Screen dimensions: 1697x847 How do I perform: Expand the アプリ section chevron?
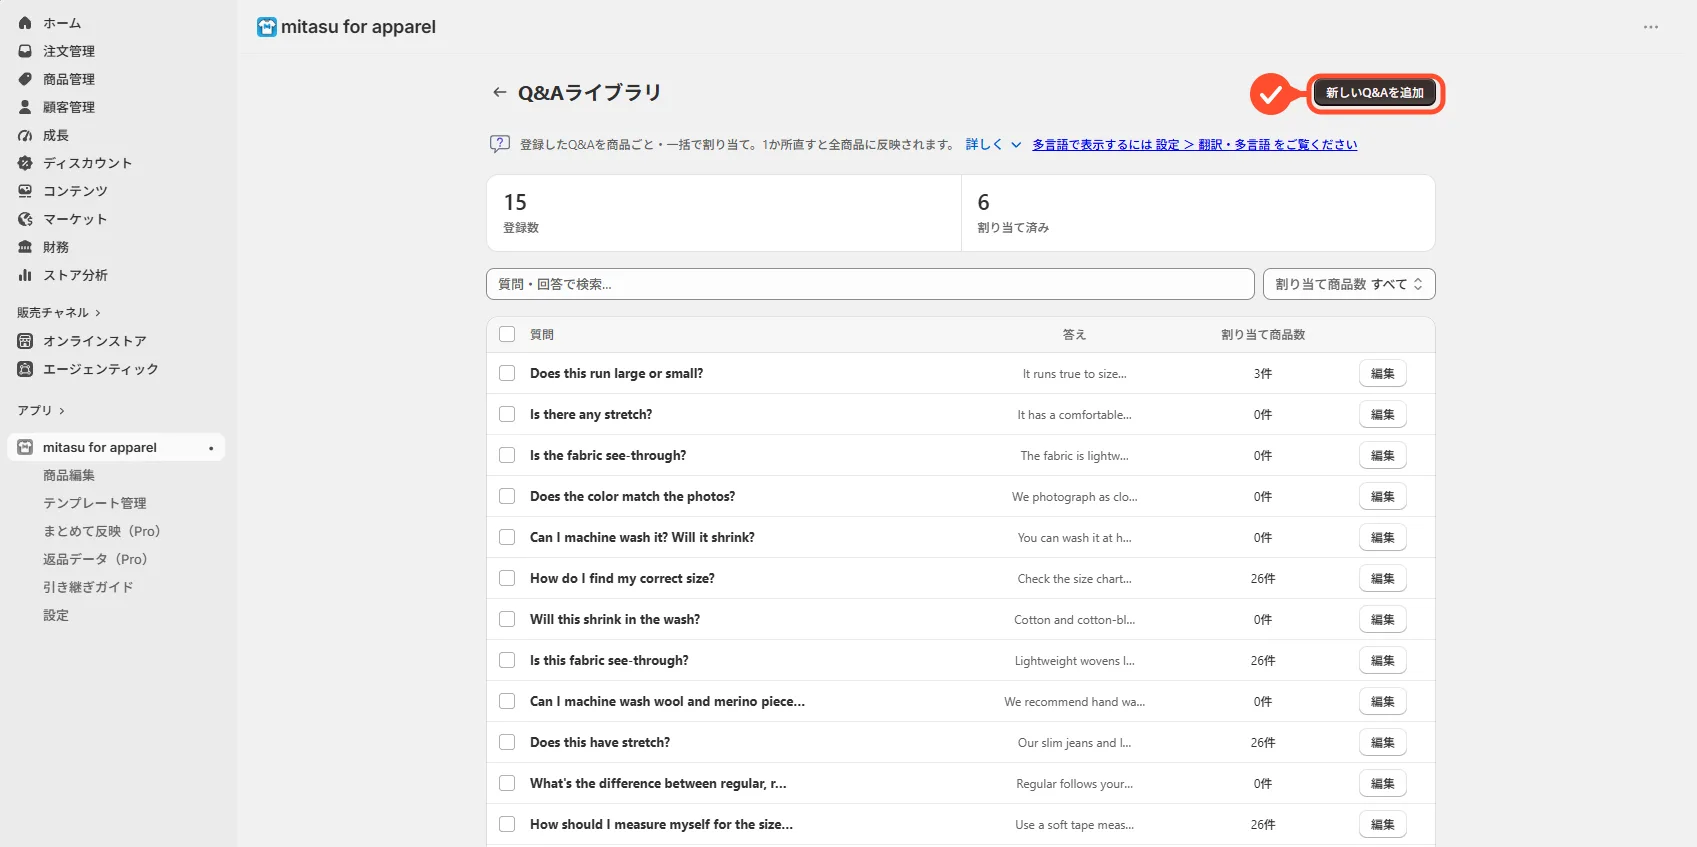tap(62, 411)
